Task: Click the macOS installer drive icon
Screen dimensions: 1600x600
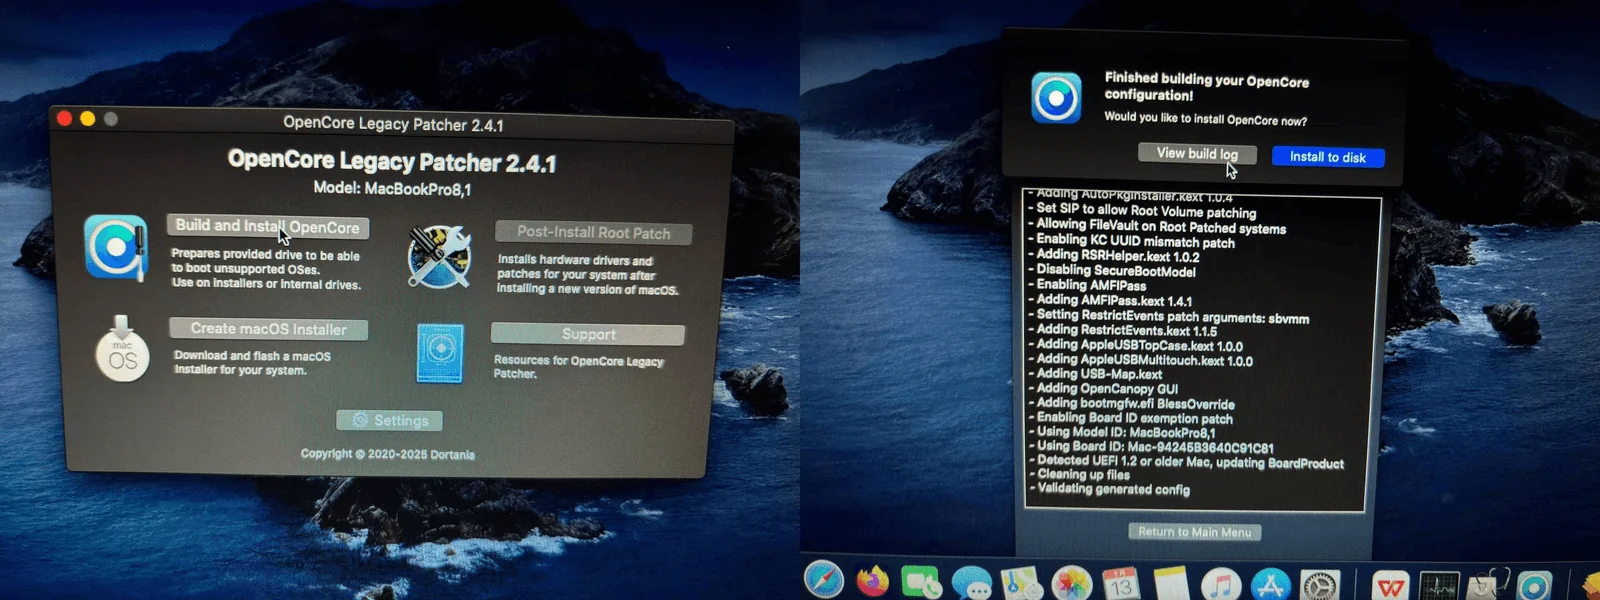Action: click(122, 349)
